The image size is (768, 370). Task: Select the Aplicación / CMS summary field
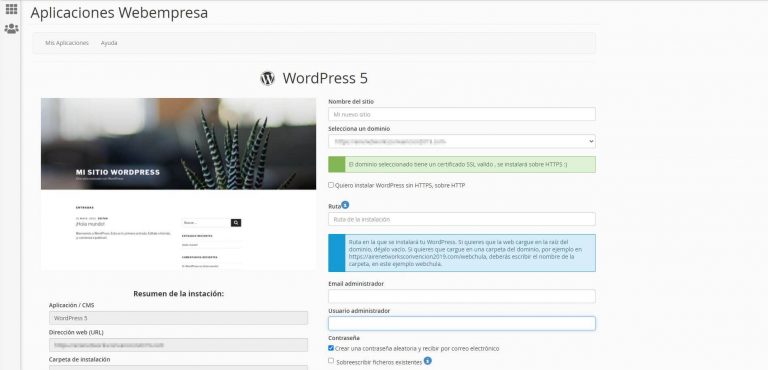pyautogui.click(x=178, y=318)
